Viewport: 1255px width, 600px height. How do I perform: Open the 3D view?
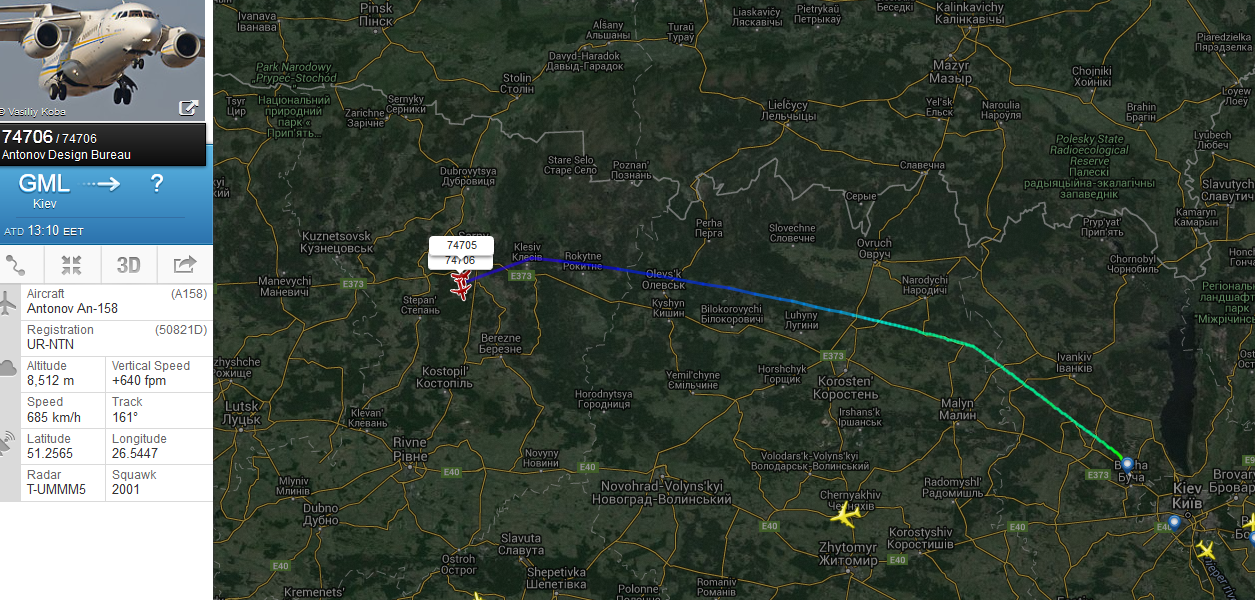click(128, 265)
